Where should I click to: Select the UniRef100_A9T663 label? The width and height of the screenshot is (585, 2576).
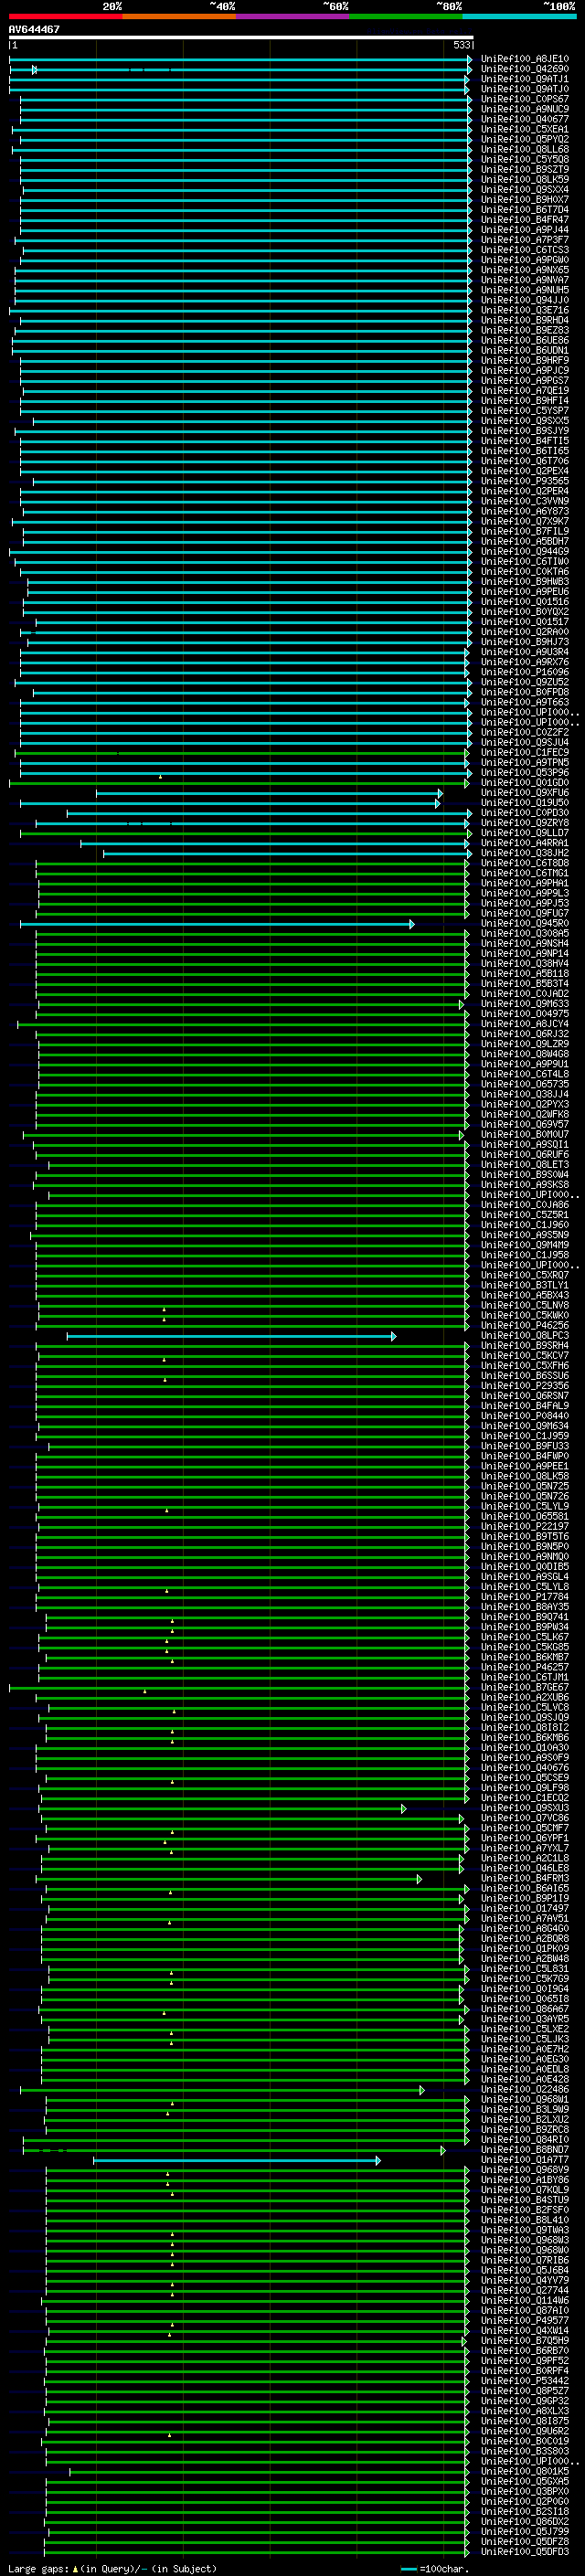[x=525, y=702]
